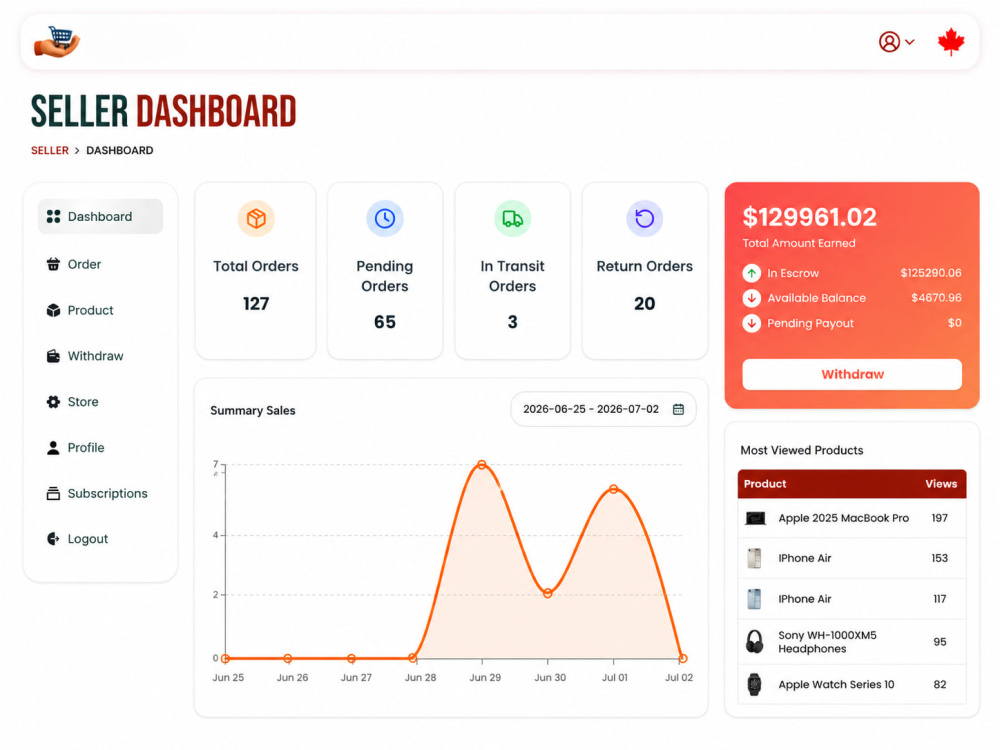Click the Available Balance amount $4670.96
Screen dimensions: 1000x750
pos(936,298)
